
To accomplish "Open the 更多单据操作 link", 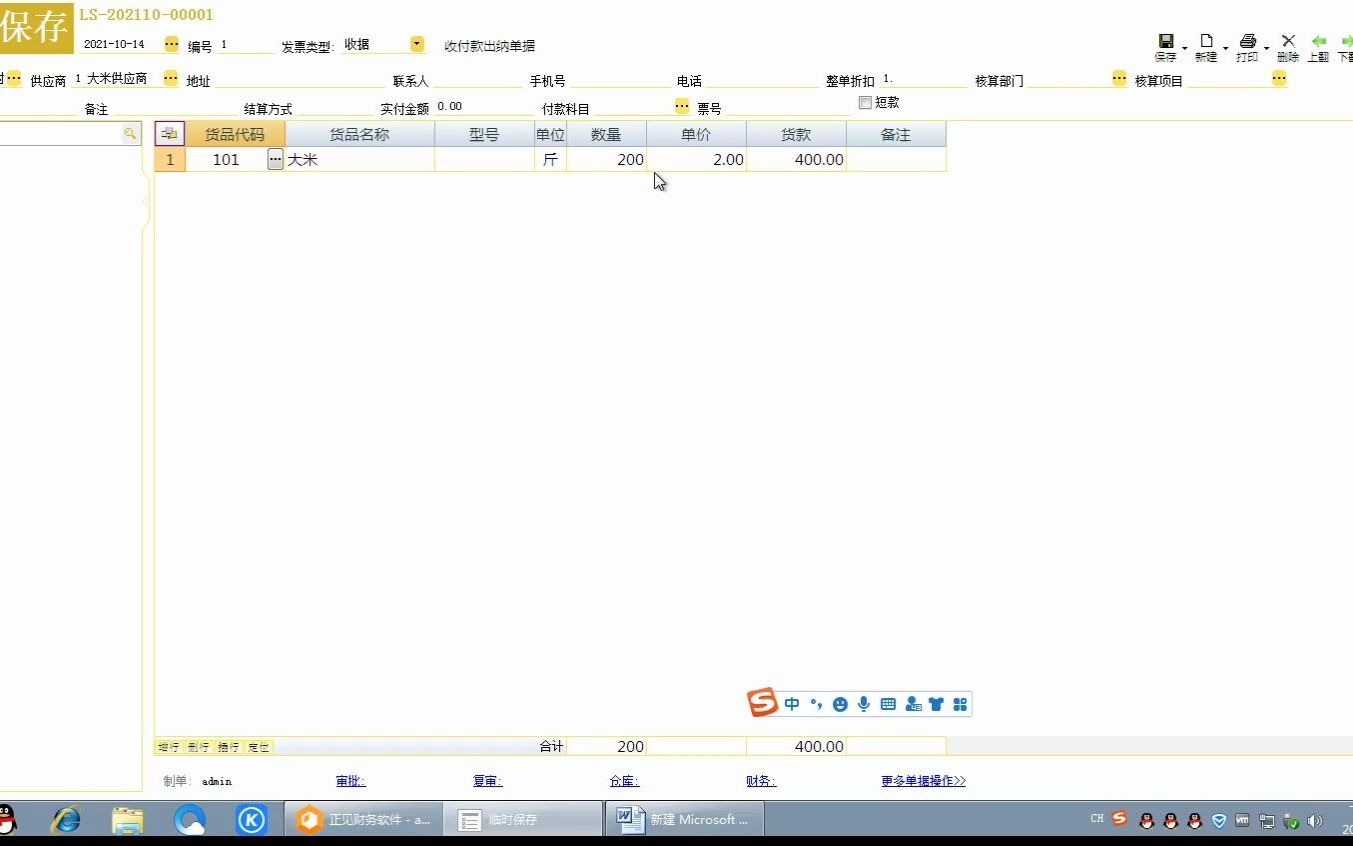I will (x=921, y=781).
